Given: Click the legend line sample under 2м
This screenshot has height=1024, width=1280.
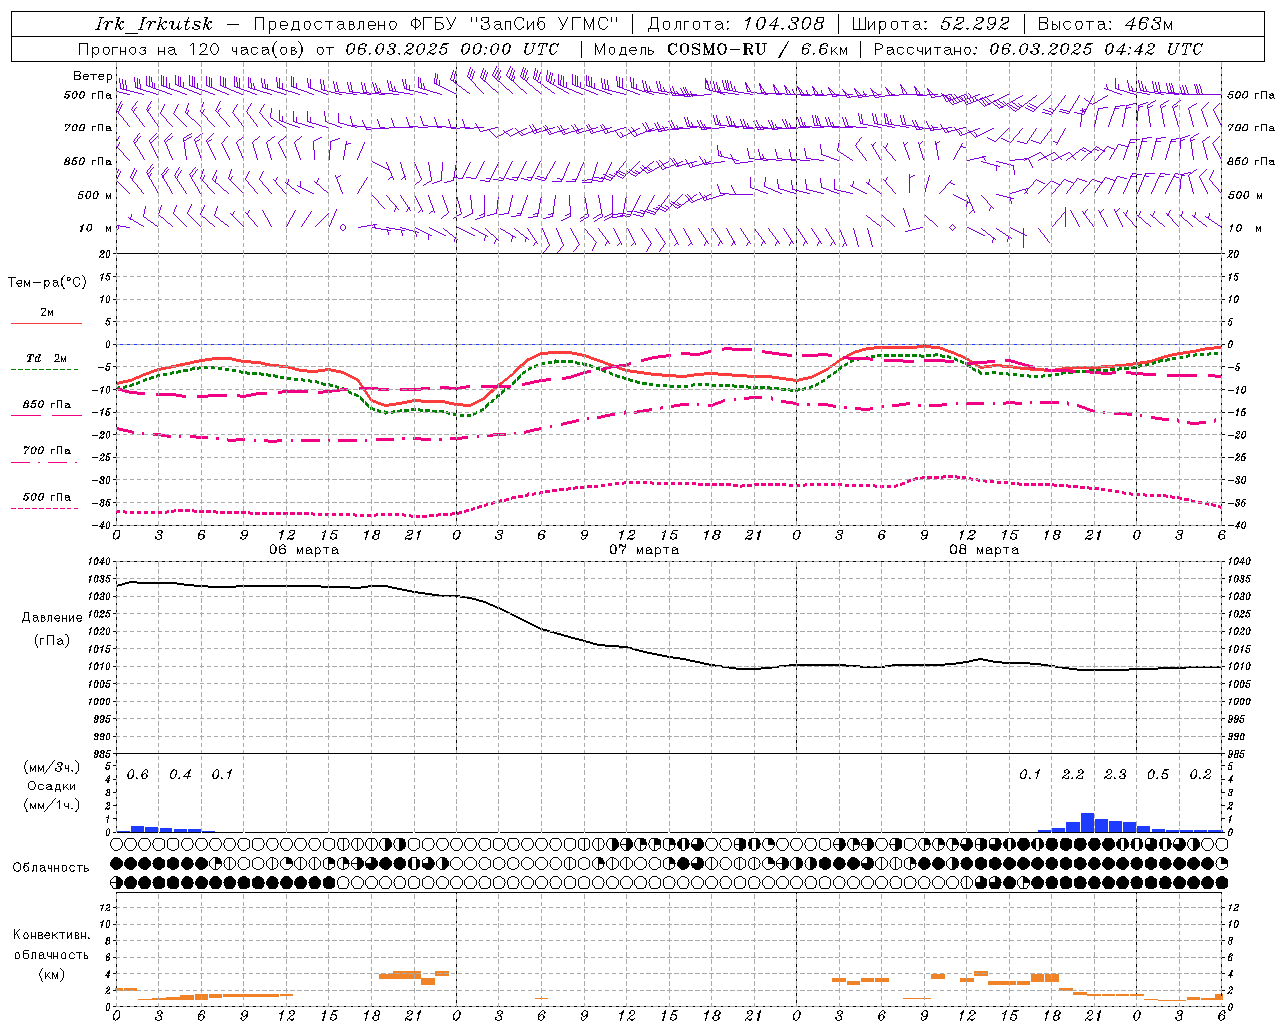Looking at the screenshot, I should tap(46, 324).
